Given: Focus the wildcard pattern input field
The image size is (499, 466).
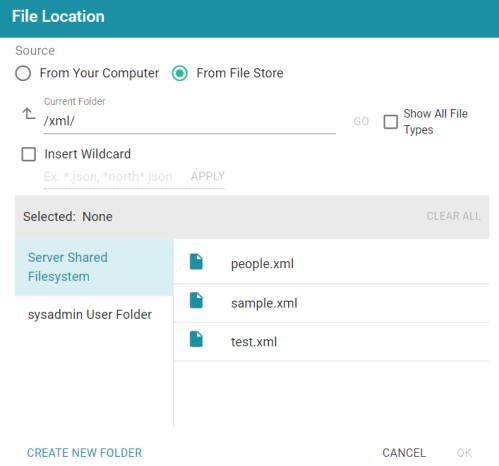Looking at the screenshot, I should pos(113,177).
